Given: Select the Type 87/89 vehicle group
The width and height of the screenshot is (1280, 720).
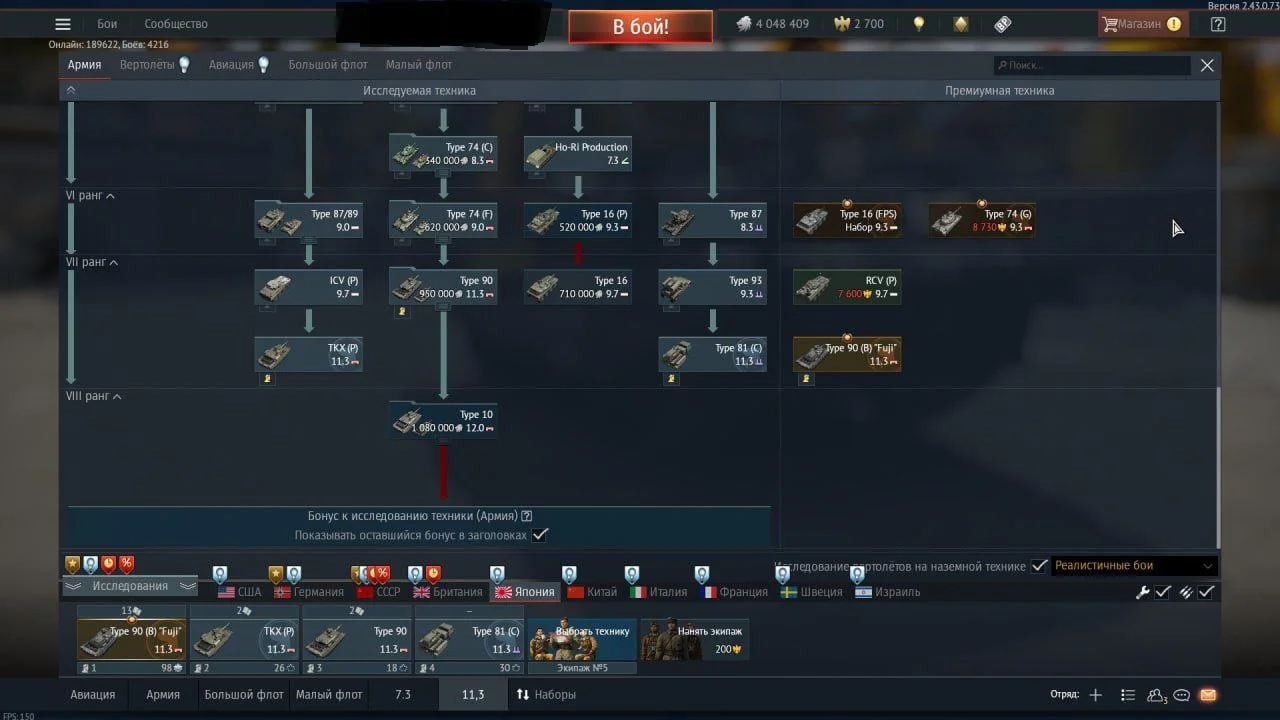Looking at the screenshot, I should [308, 220].
